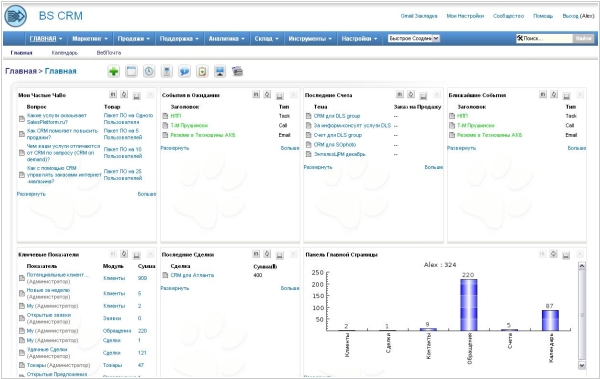Focus the Поиск search input field
The width and height of the screenshot is (600, 379).
[547, 38]
